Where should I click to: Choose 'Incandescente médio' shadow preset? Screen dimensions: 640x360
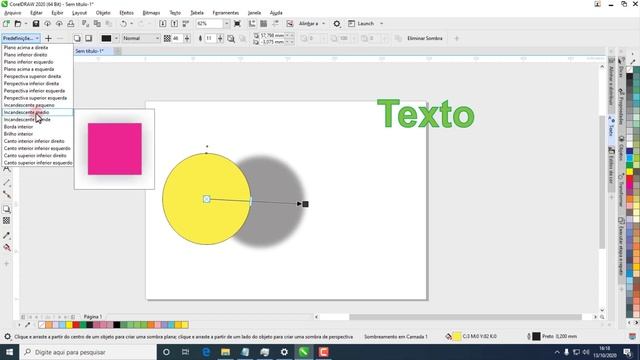(37, 112)
